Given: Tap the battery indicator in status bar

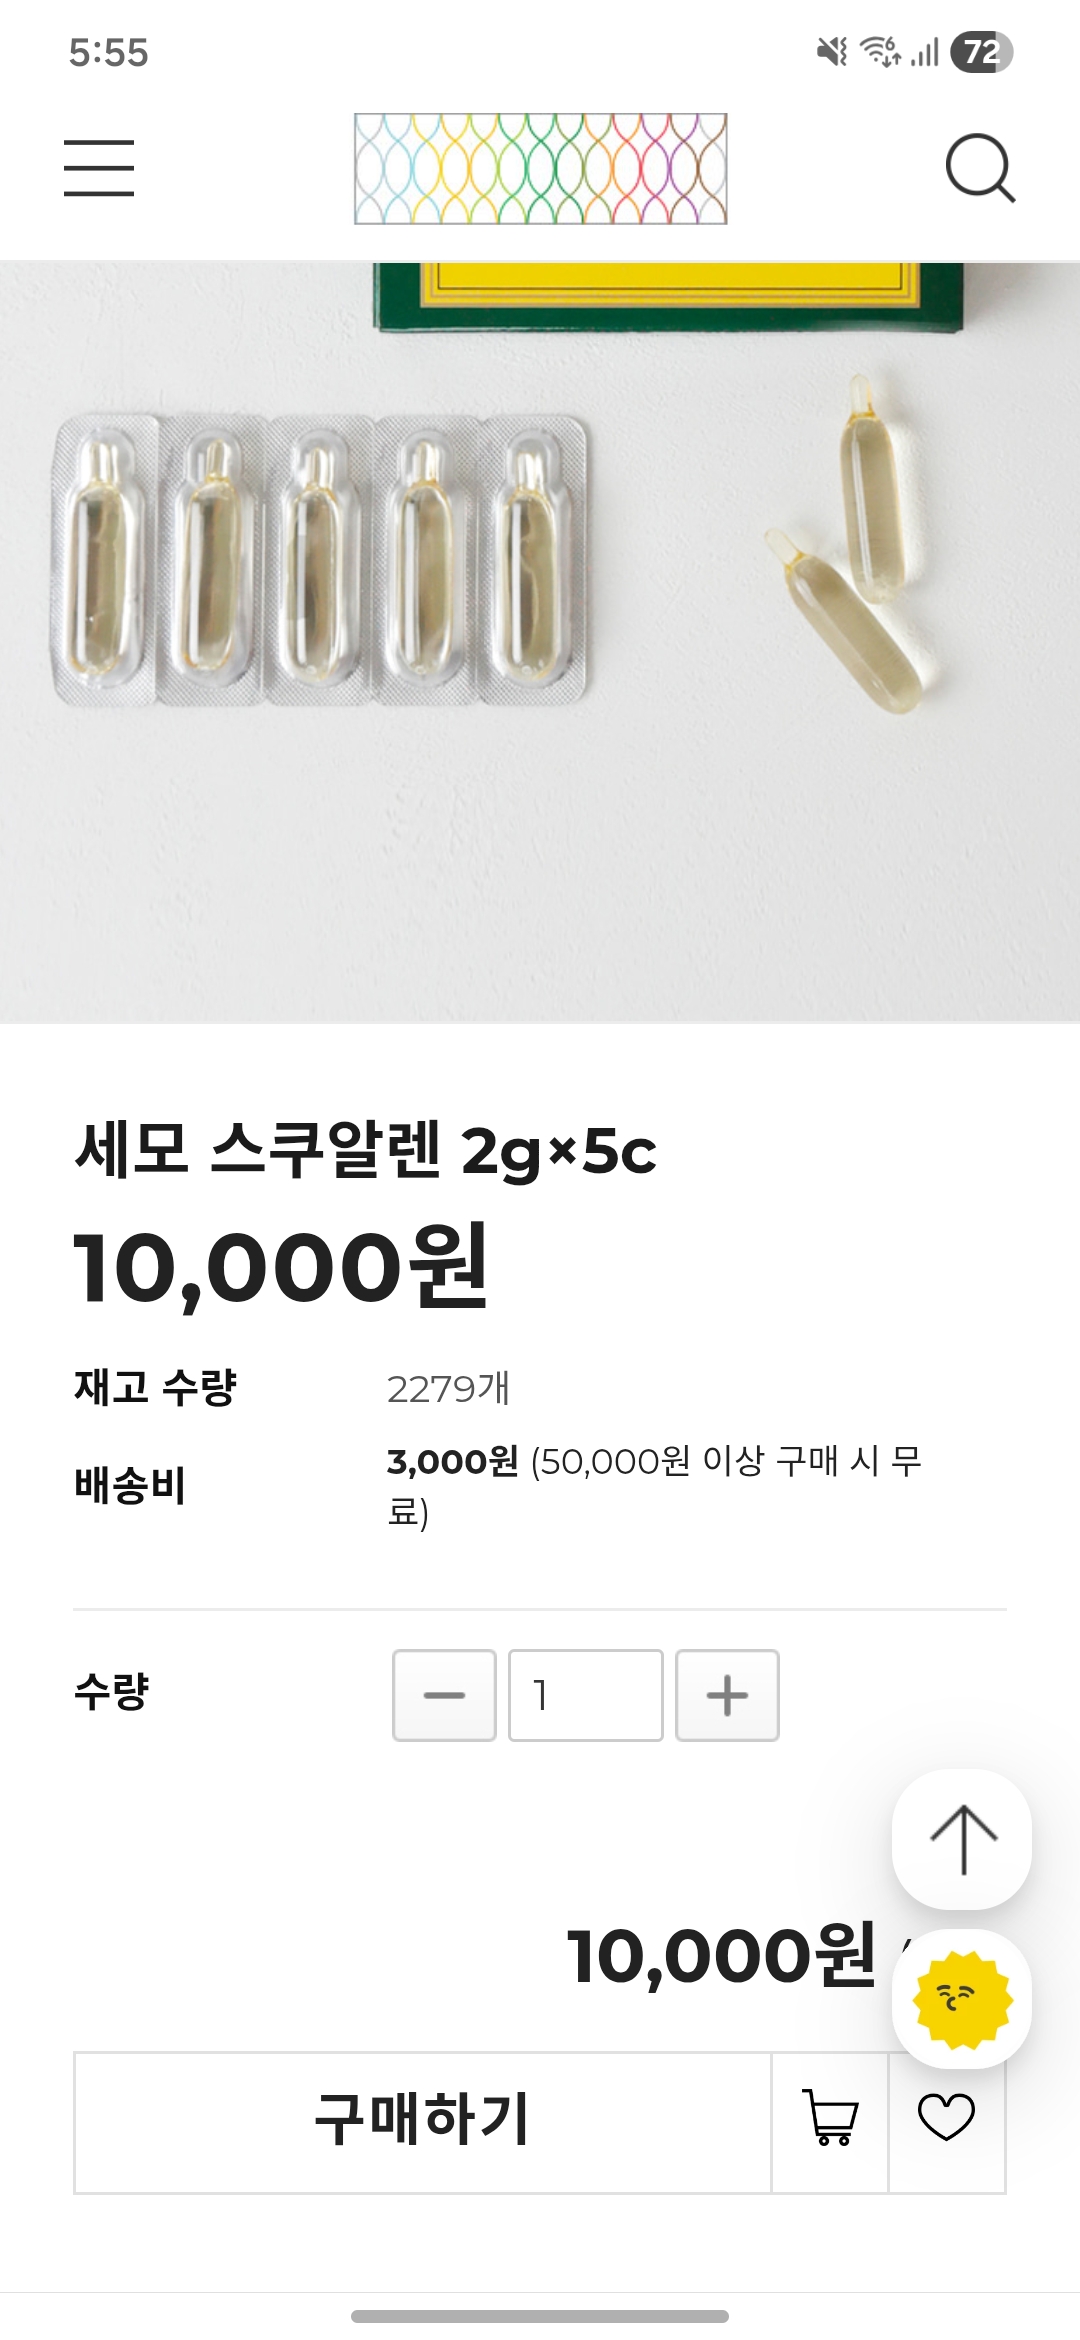Looking at the screenshot, I should pos(981,52).
